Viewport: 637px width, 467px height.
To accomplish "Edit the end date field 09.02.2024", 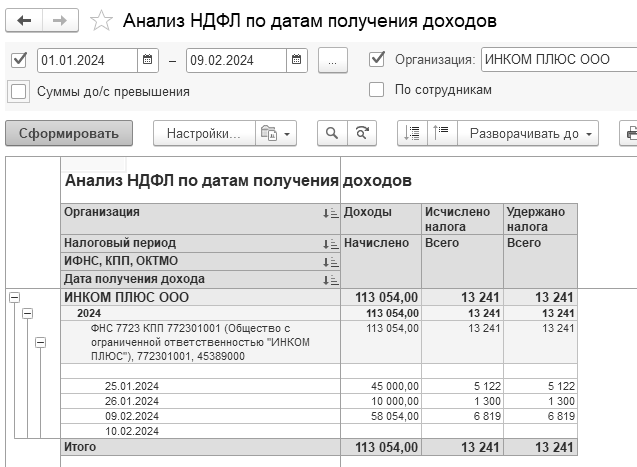I will point(236,60).
